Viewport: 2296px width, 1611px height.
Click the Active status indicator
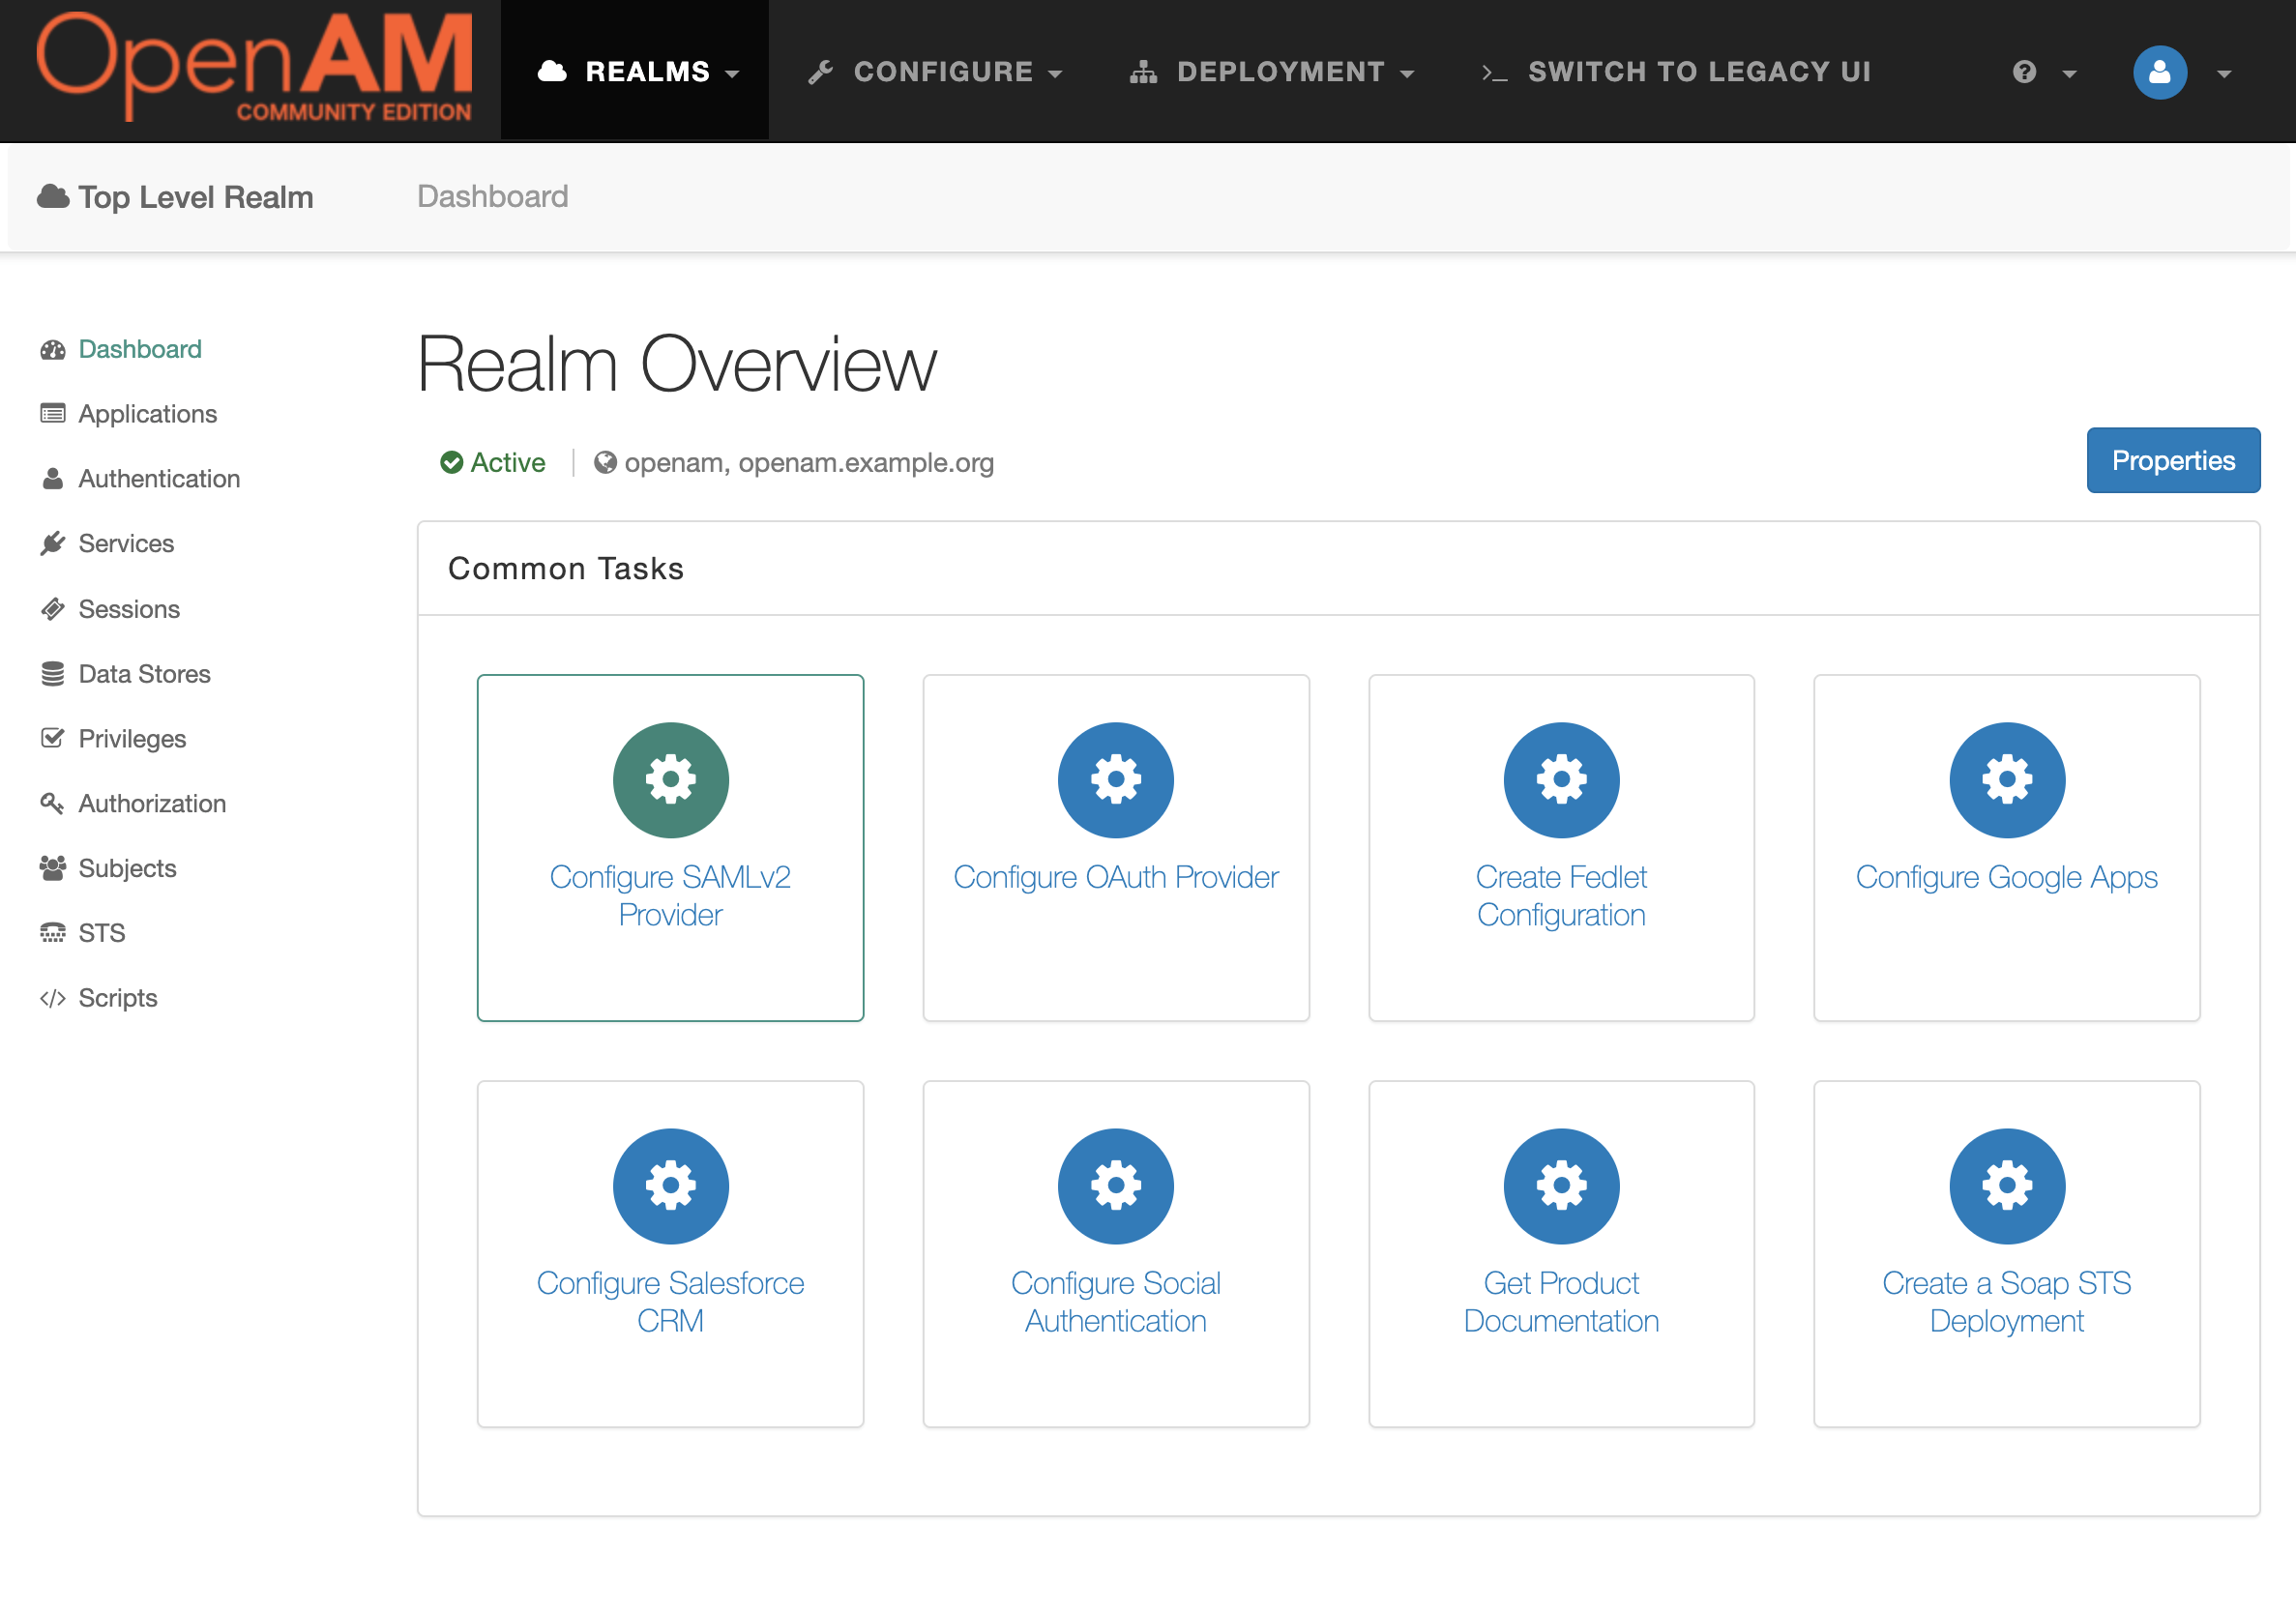[494, 462]
